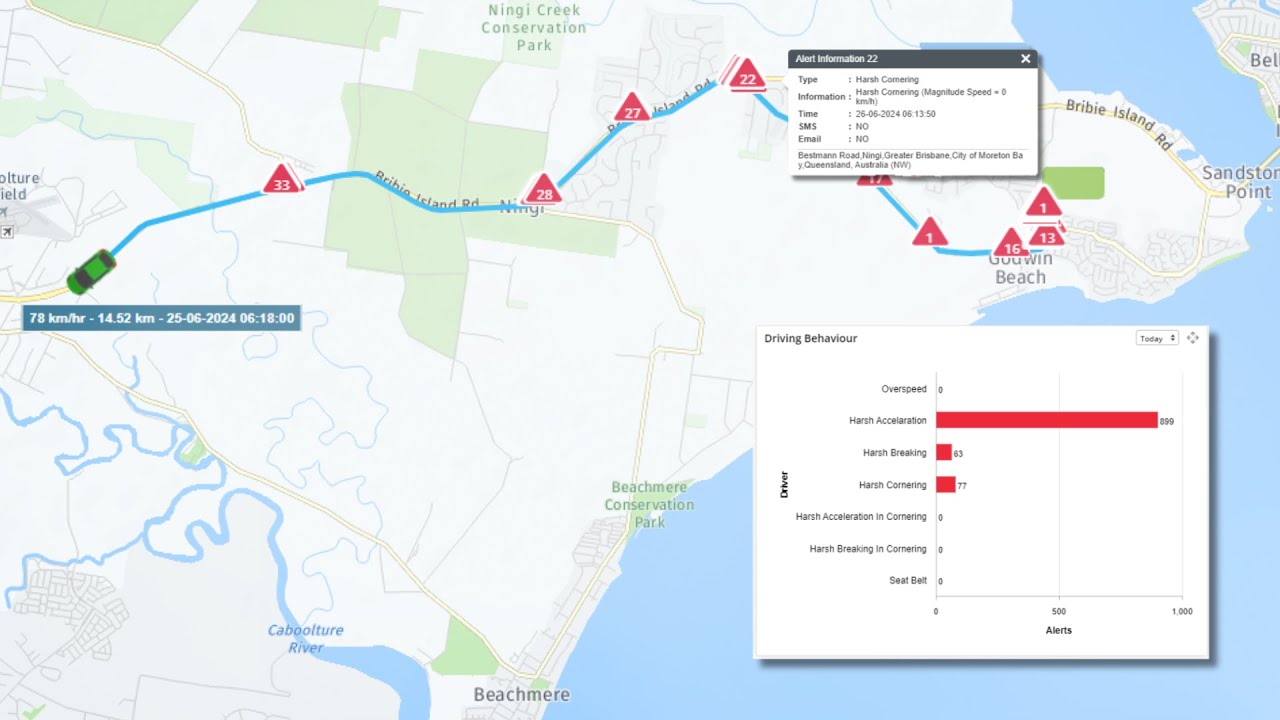Select alert marker 16 near Godwin Beach
Screen dimensions: 1280x720
1011,245
